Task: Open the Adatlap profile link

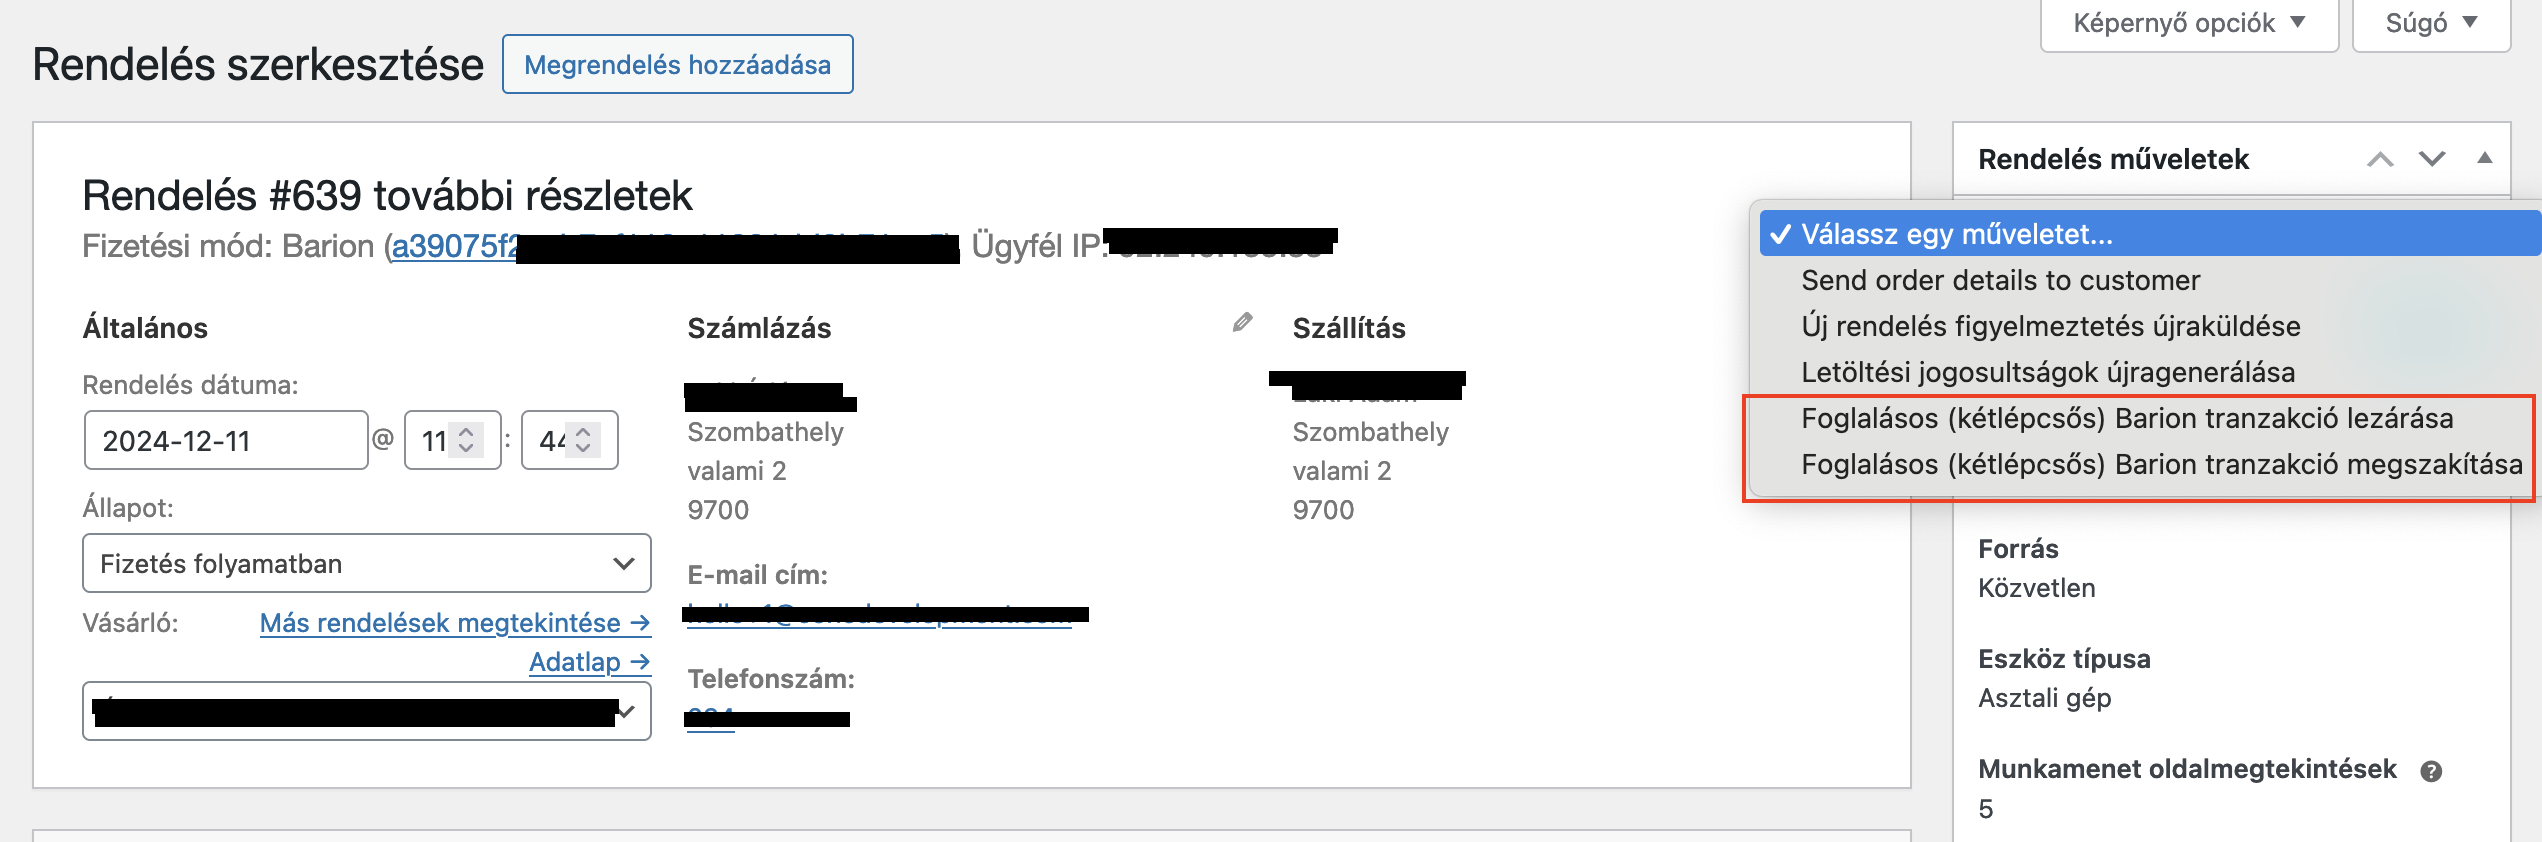Action: (x=590, y=662)
